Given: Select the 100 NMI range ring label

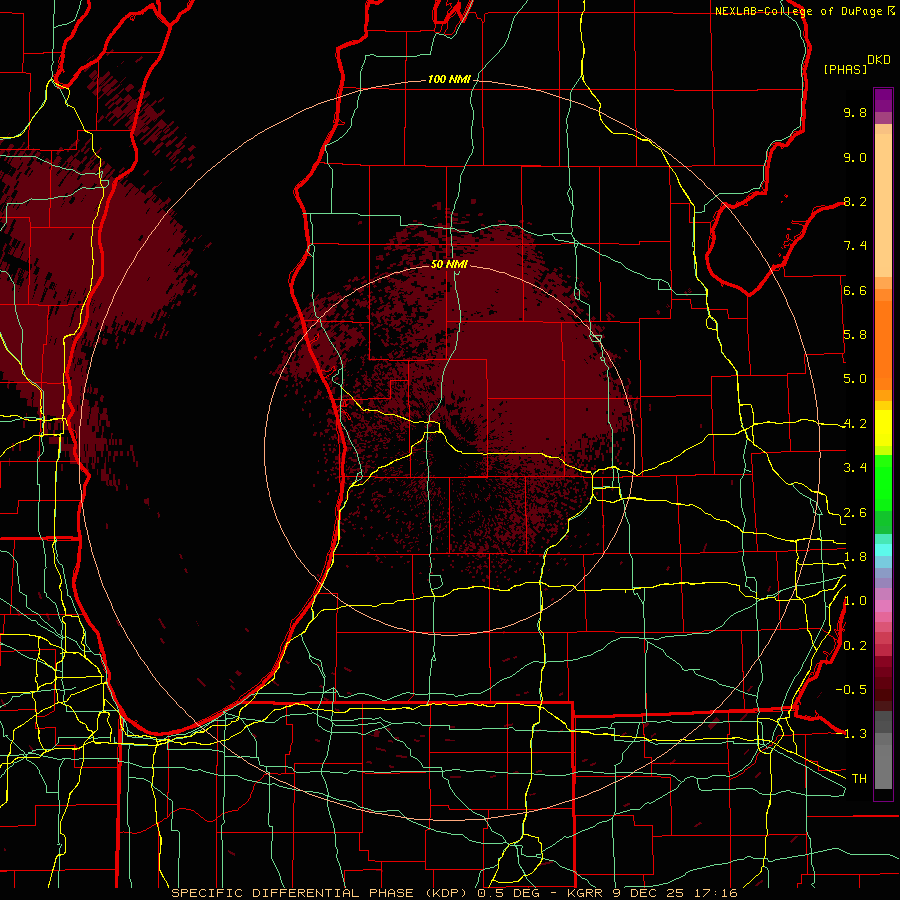Looking at the screenshot, I should point(449,79).
